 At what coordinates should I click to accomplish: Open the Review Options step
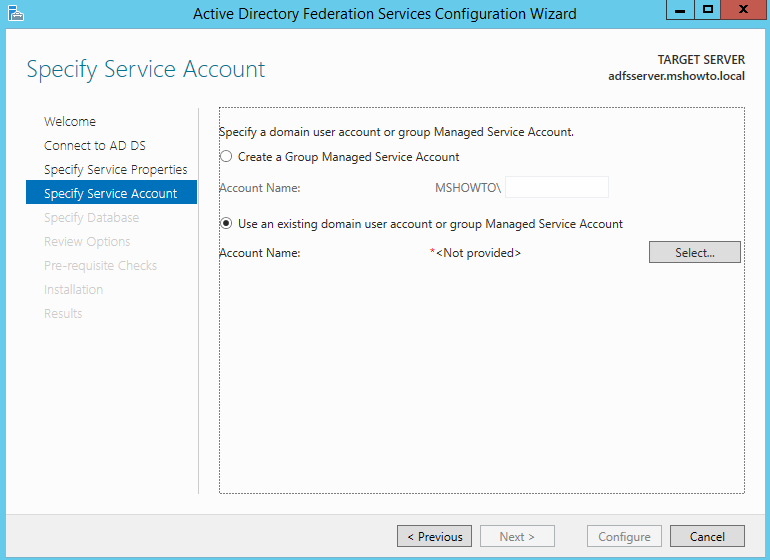pyautogui.click(x=87, y=242)
